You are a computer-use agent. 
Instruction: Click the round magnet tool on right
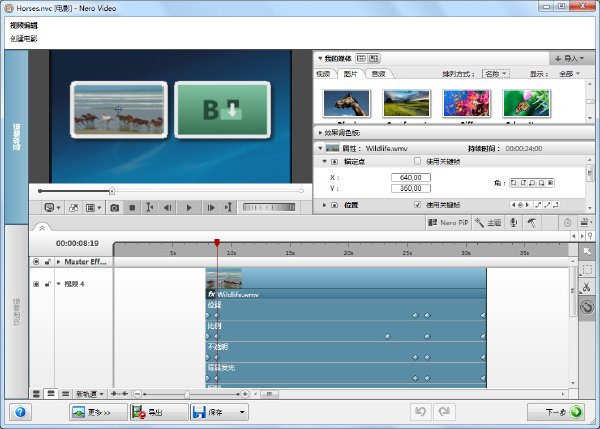coord(587,307)
